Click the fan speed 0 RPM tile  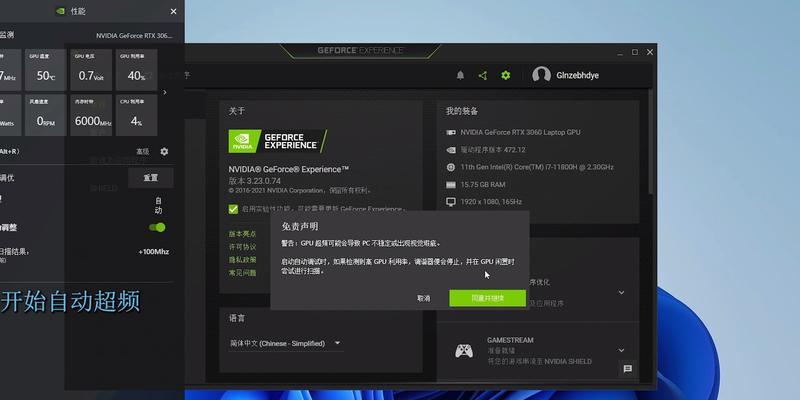point(45,115)
